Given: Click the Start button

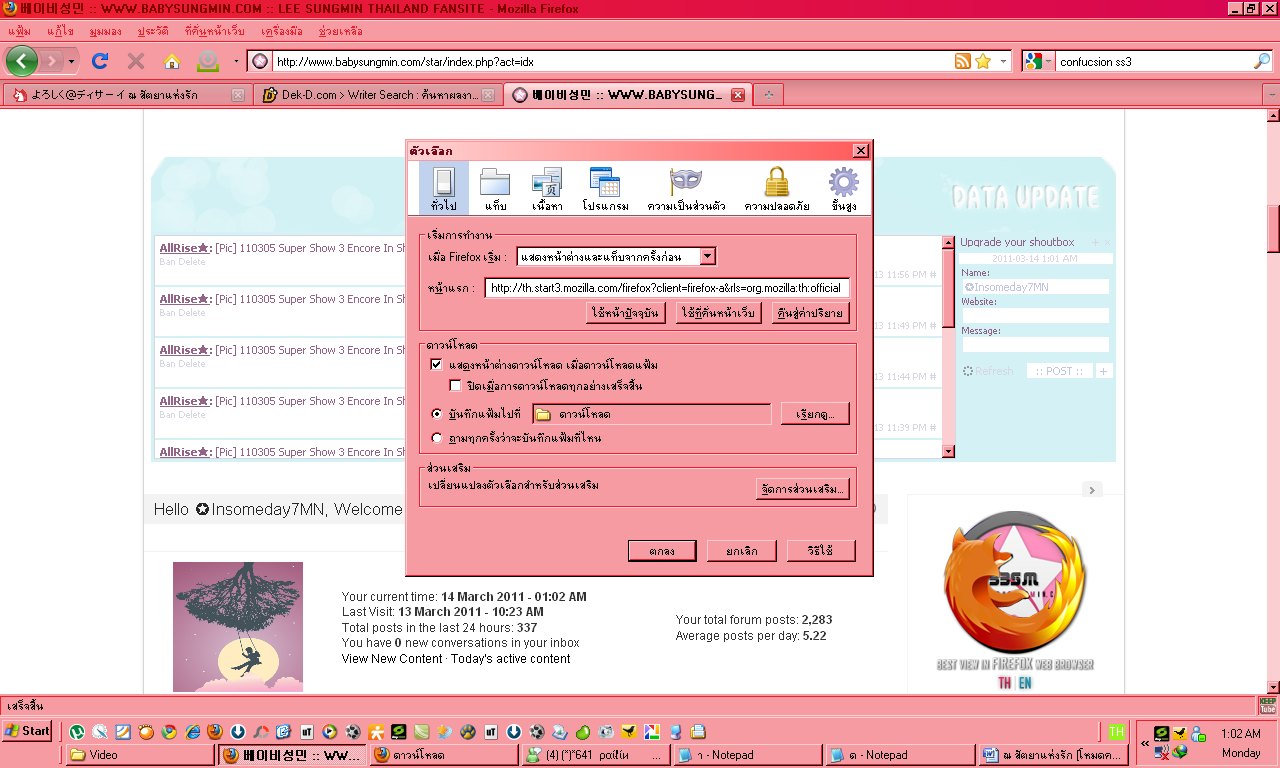Looking at the screenshot, I should tap(28, 731).
